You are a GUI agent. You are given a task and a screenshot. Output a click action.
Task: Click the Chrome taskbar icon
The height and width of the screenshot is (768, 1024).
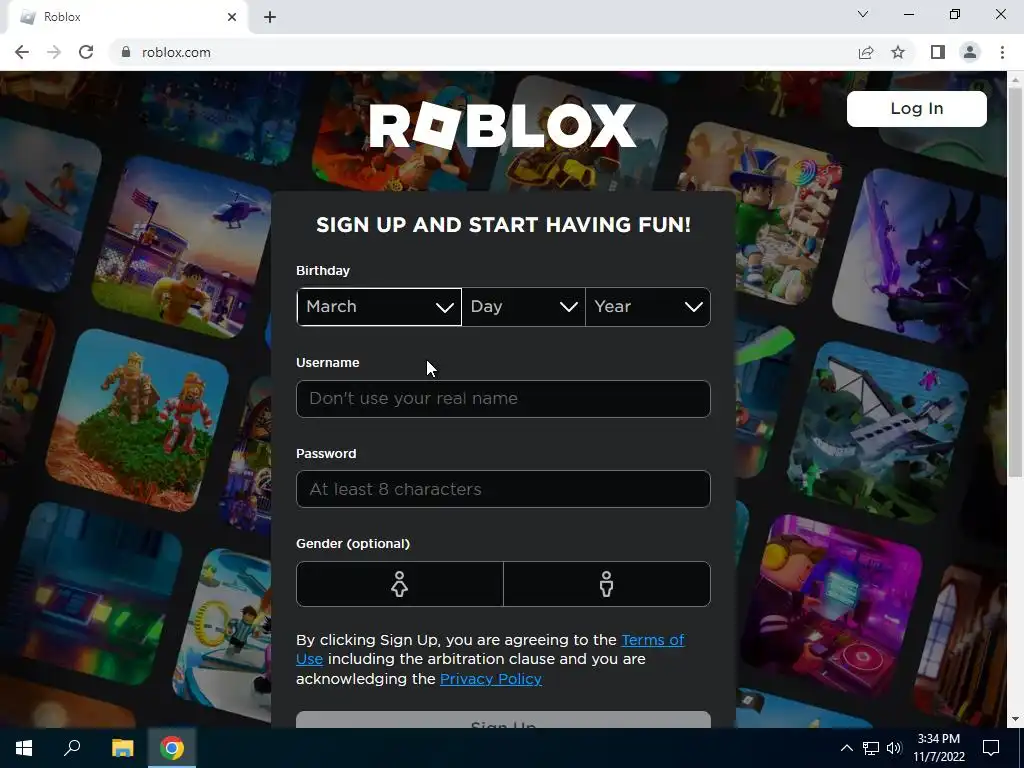(x=172, y=748)
